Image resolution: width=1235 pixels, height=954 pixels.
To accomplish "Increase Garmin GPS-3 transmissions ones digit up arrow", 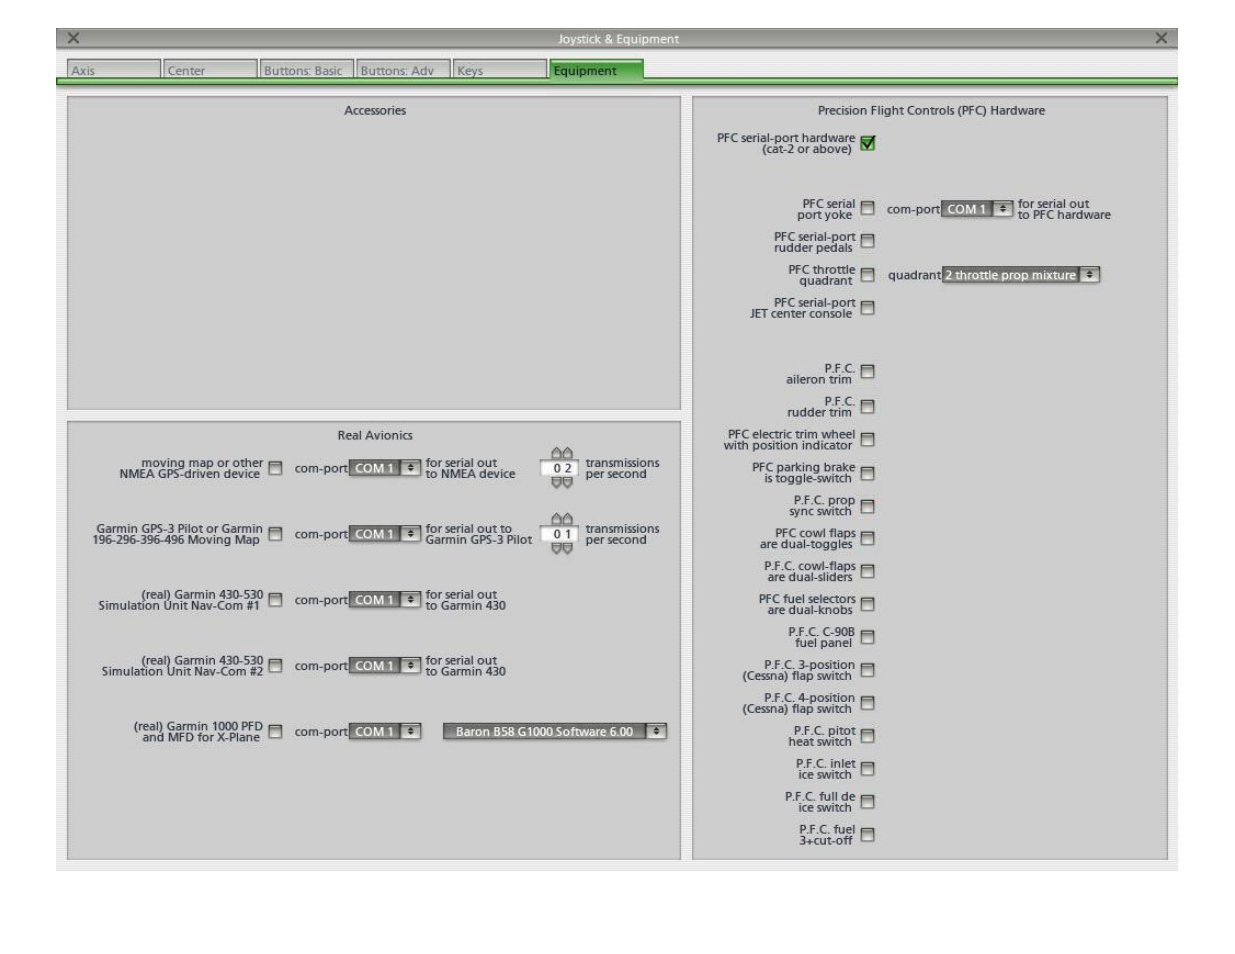I will point(569,520).
